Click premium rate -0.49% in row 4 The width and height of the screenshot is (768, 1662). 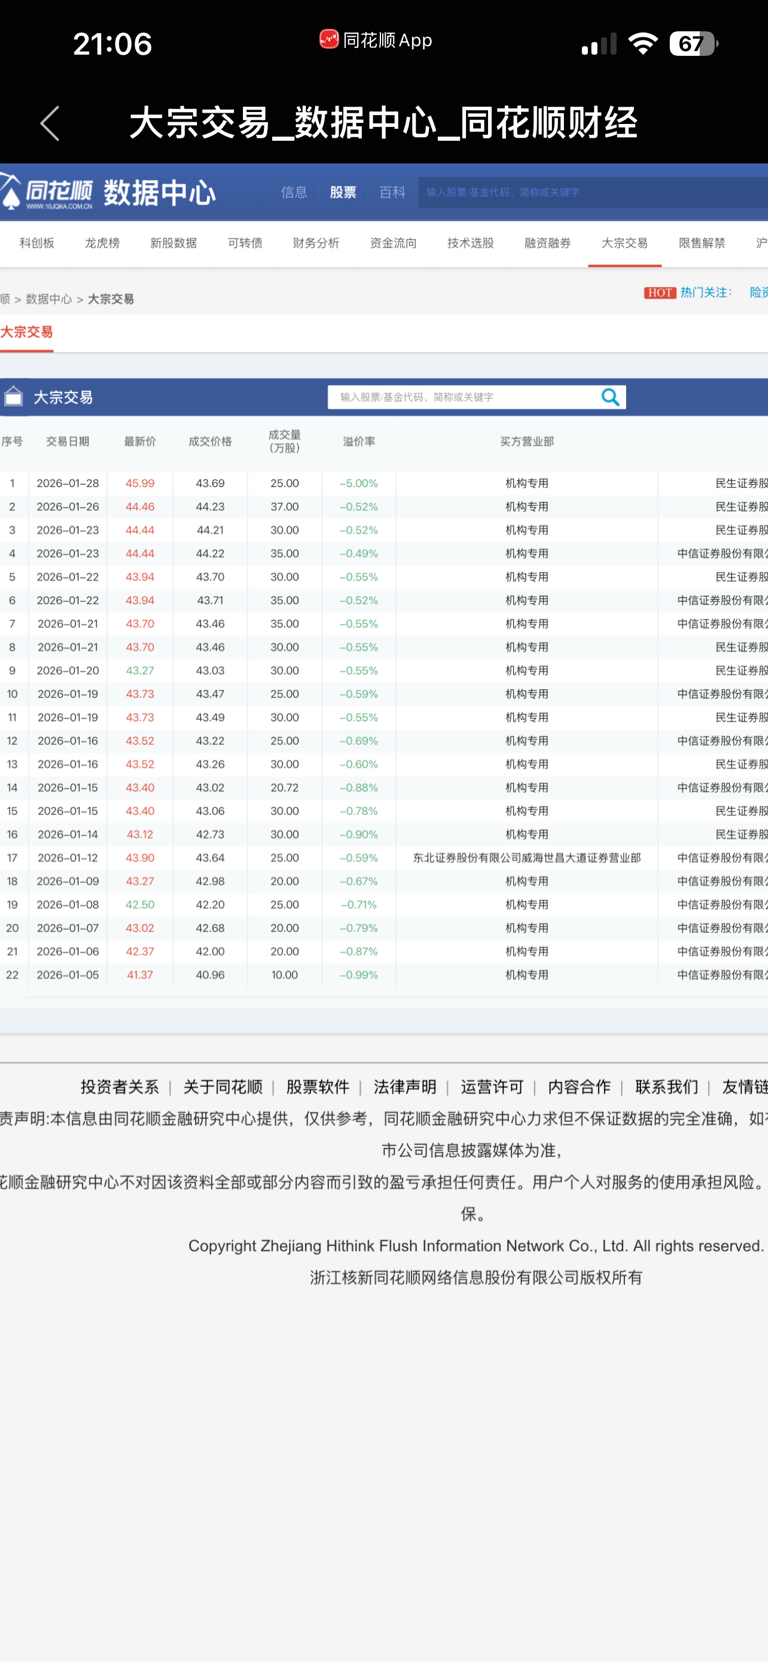tap(359, 553)
